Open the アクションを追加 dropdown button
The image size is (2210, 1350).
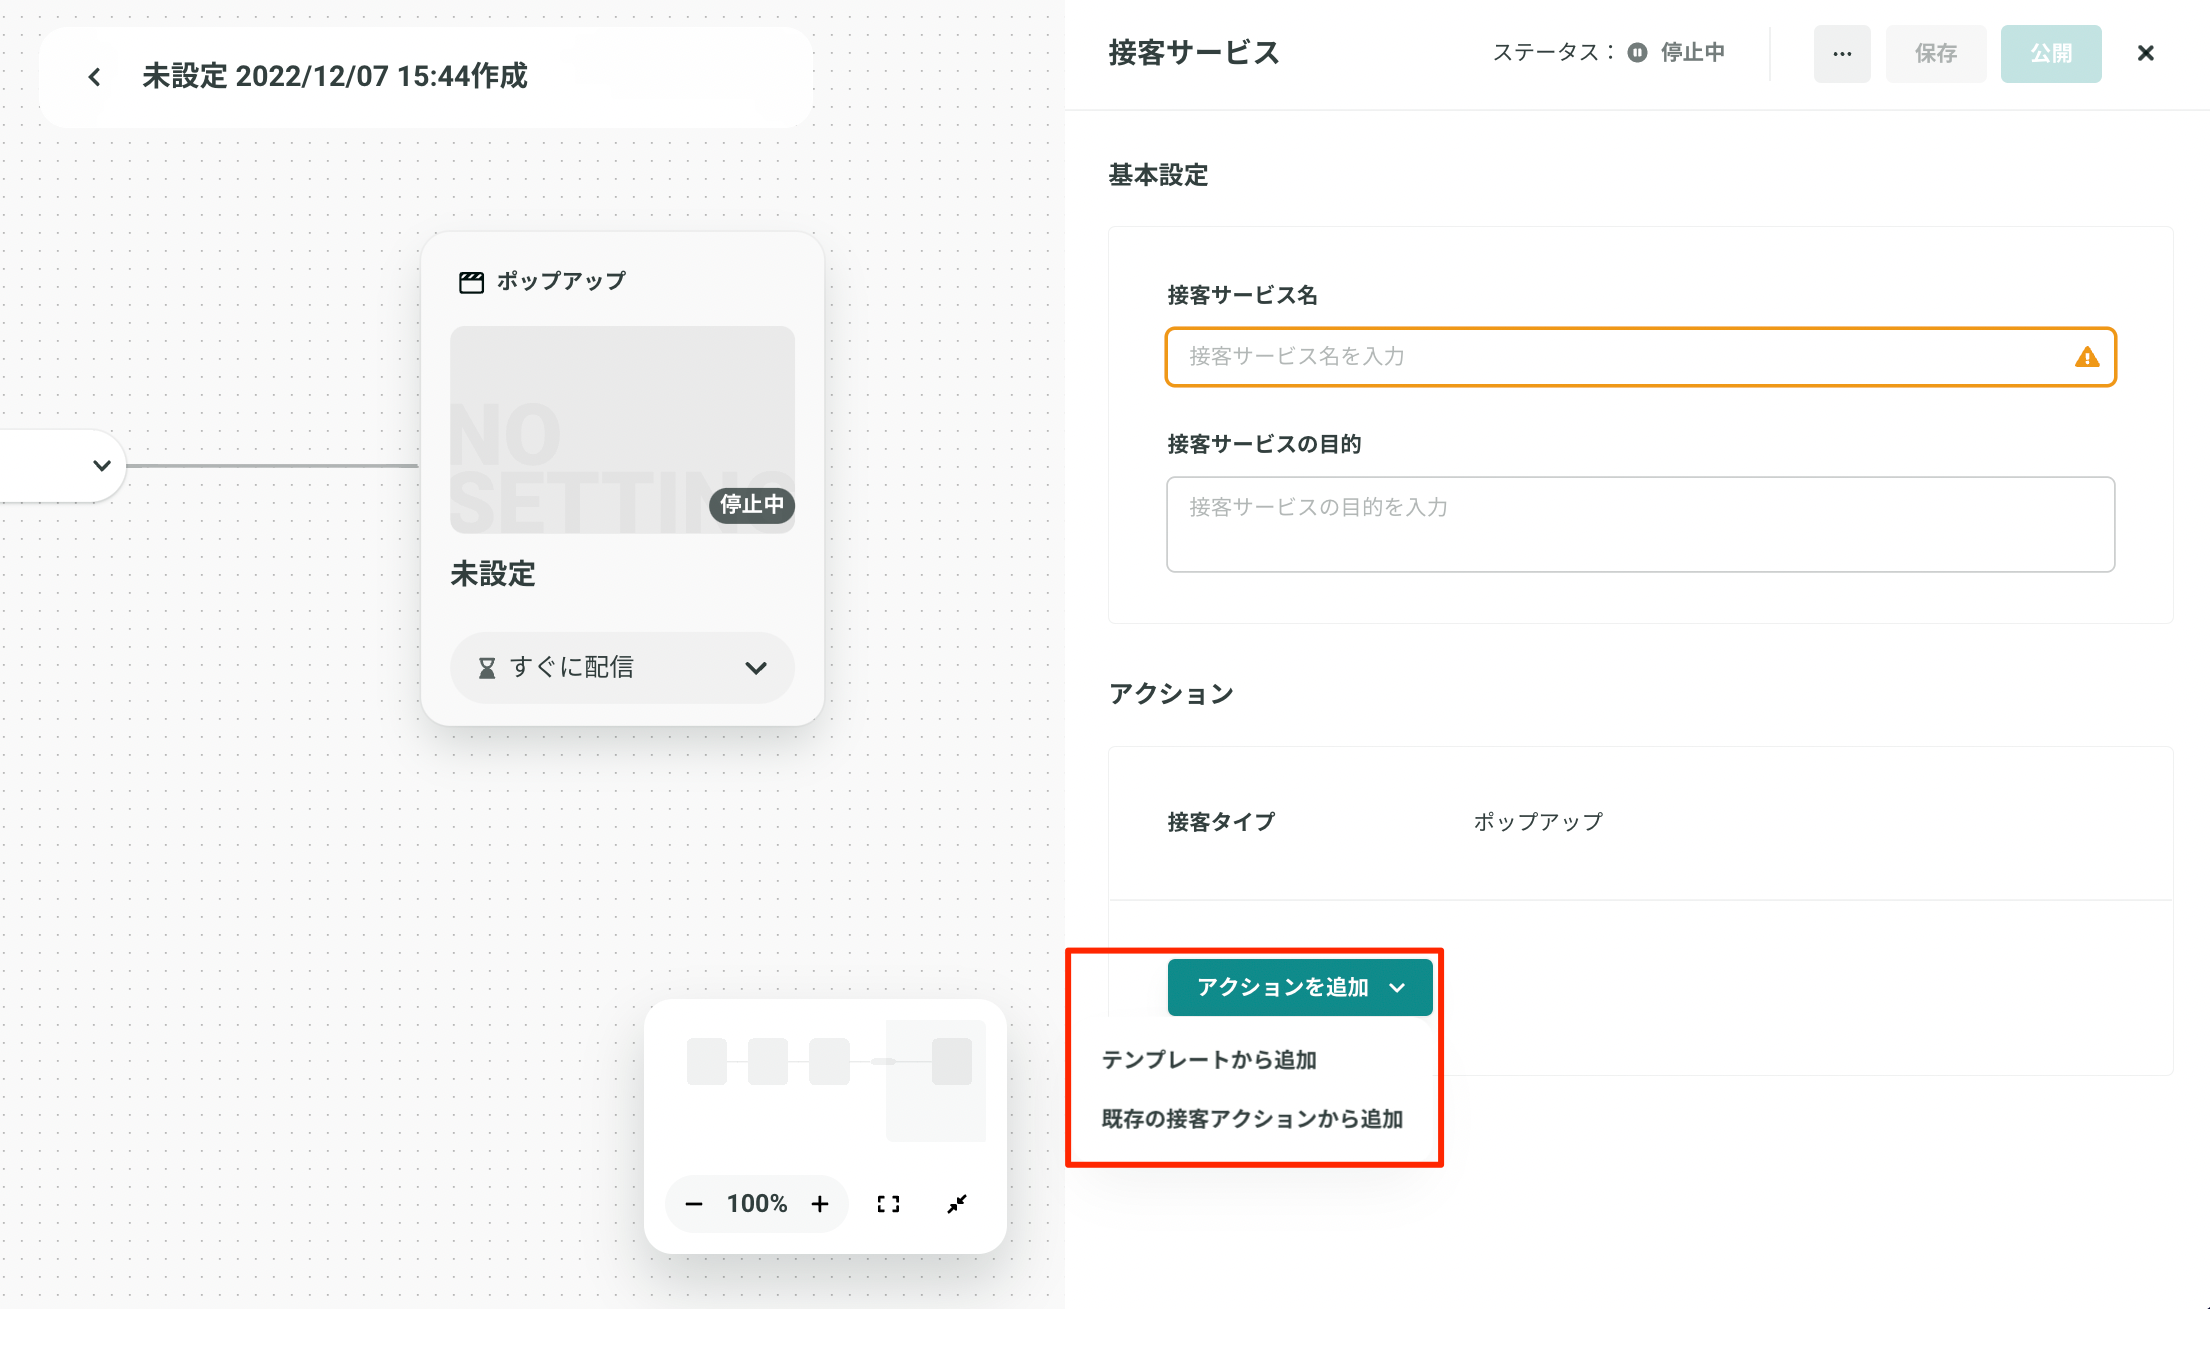coord(1300,987)
